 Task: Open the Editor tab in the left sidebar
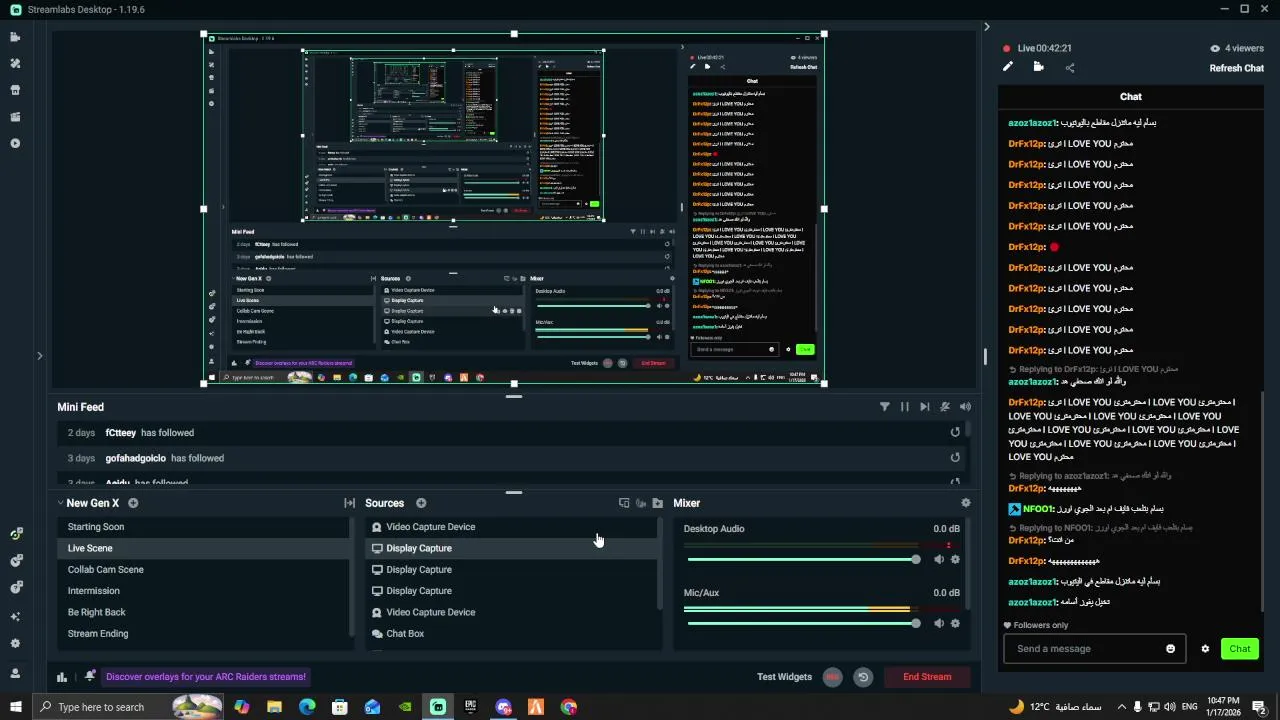coord(15,37)
